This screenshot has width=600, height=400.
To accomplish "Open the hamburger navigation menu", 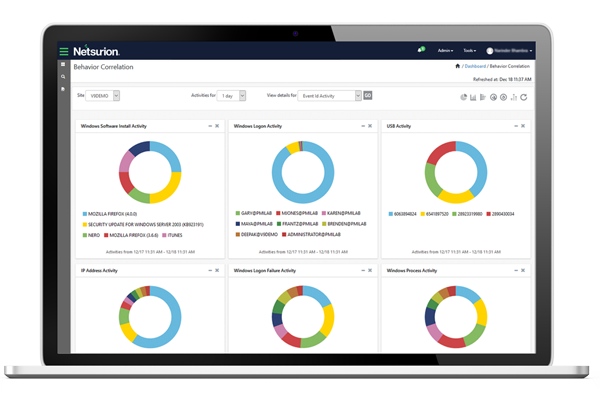I will coord(64,51).
